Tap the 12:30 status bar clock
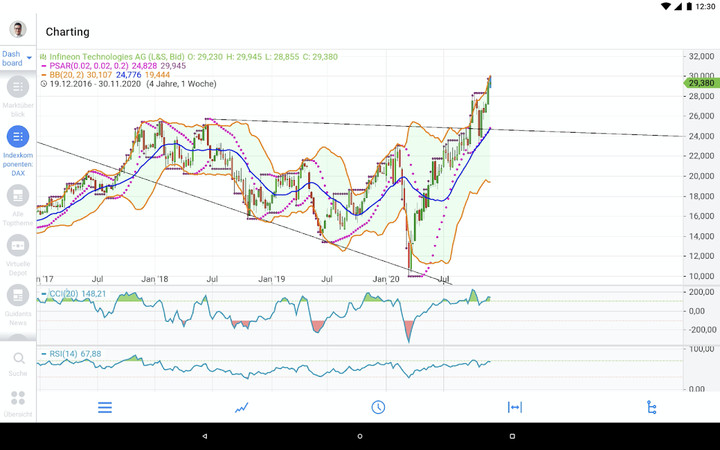This screenshot has height=450, width=720. 705,6
